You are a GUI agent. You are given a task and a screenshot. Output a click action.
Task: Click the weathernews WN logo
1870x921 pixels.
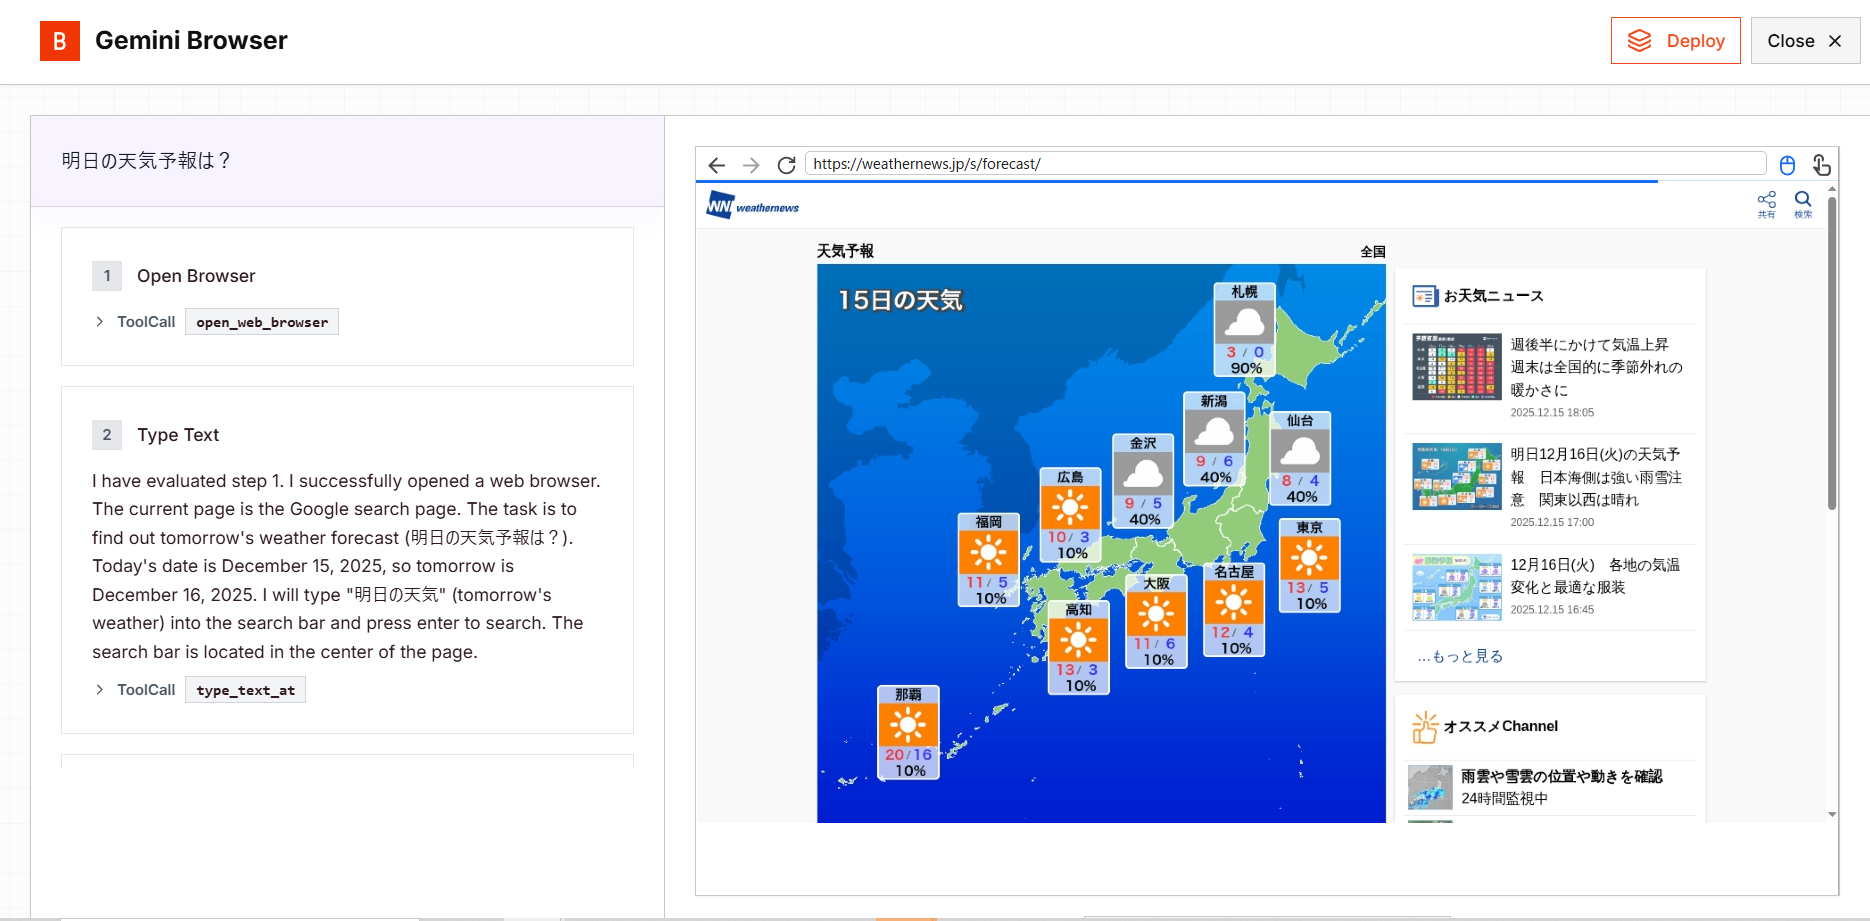(718, 204)
